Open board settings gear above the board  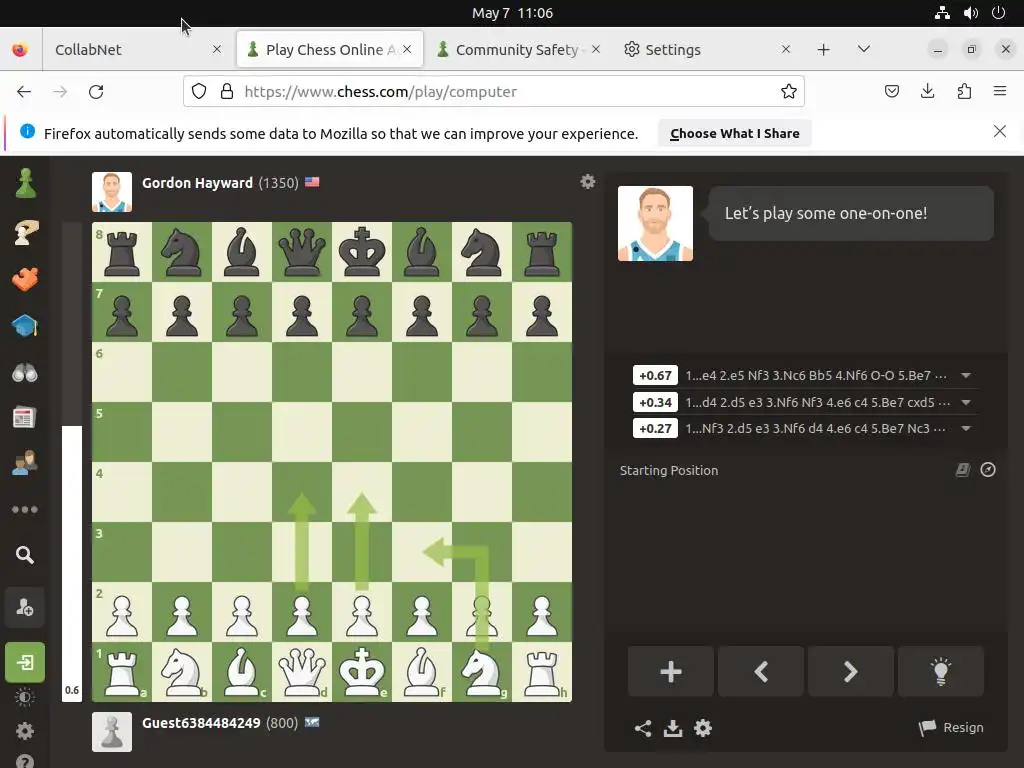pos(588,182)
